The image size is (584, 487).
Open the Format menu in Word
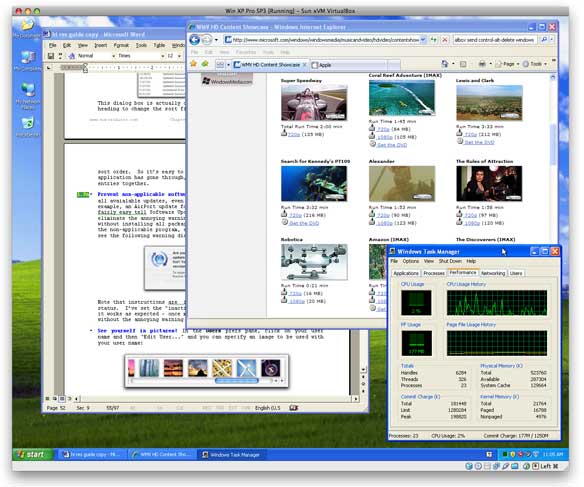(121, 45)
